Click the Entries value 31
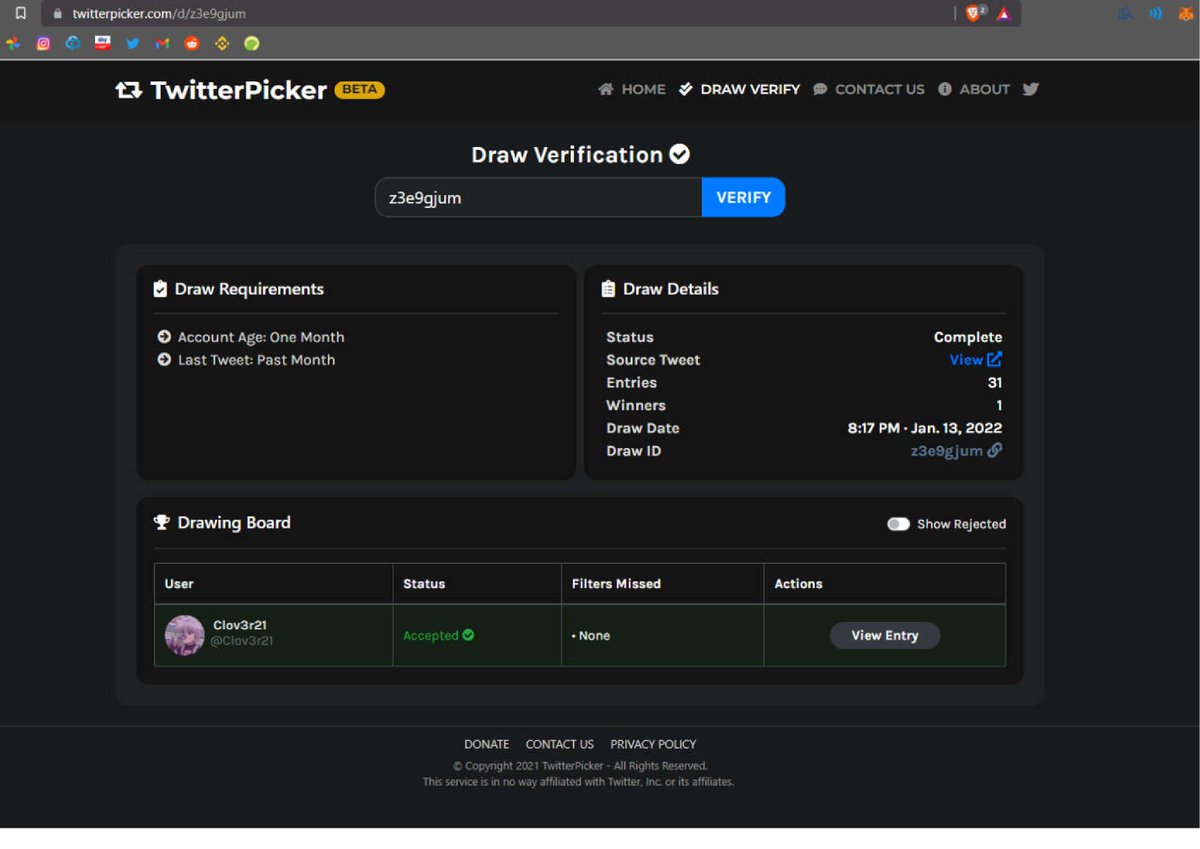Viewport: 1200px width, 849px height. point(995,382)
